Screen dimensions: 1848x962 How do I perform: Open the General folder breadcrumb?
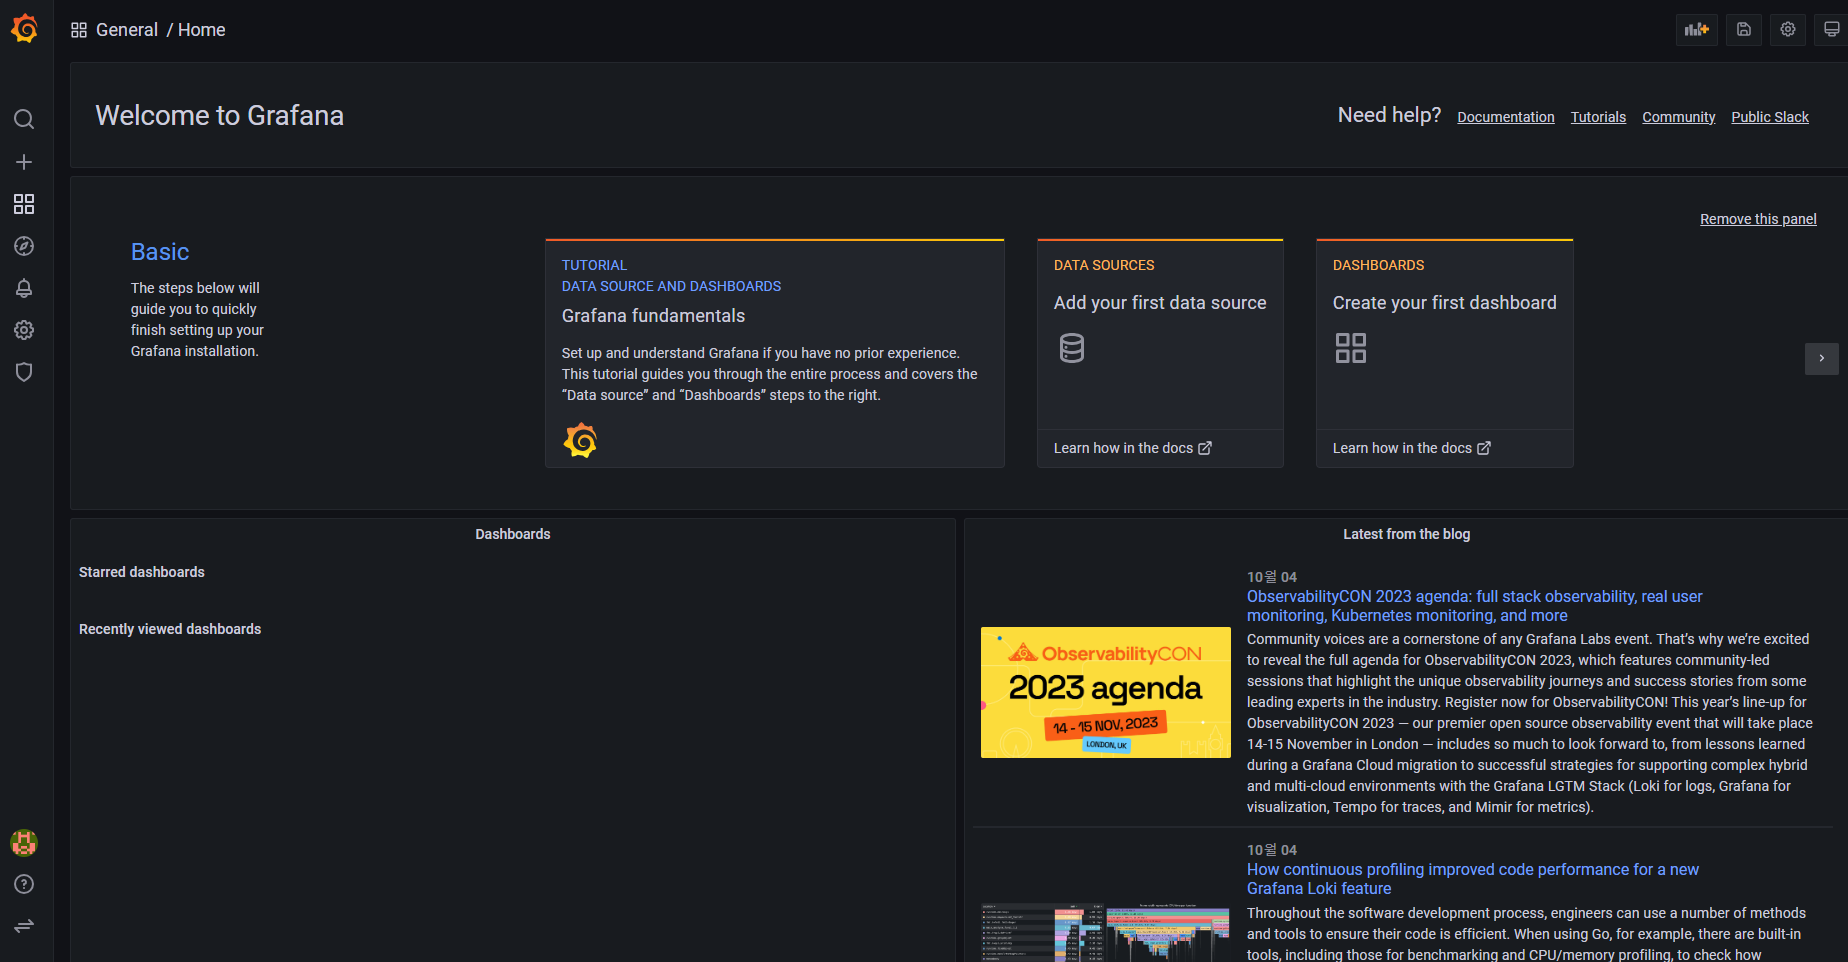(127, 30)
